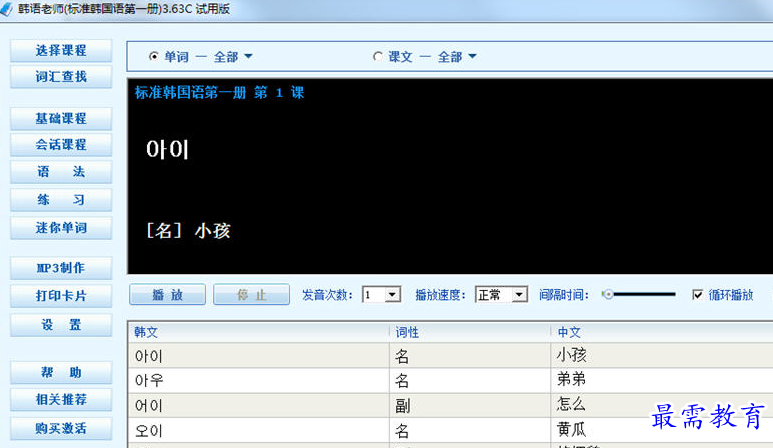Screen dimensions: 773x448
Task: Select the 单词 radio button
Action: (153, 57)
